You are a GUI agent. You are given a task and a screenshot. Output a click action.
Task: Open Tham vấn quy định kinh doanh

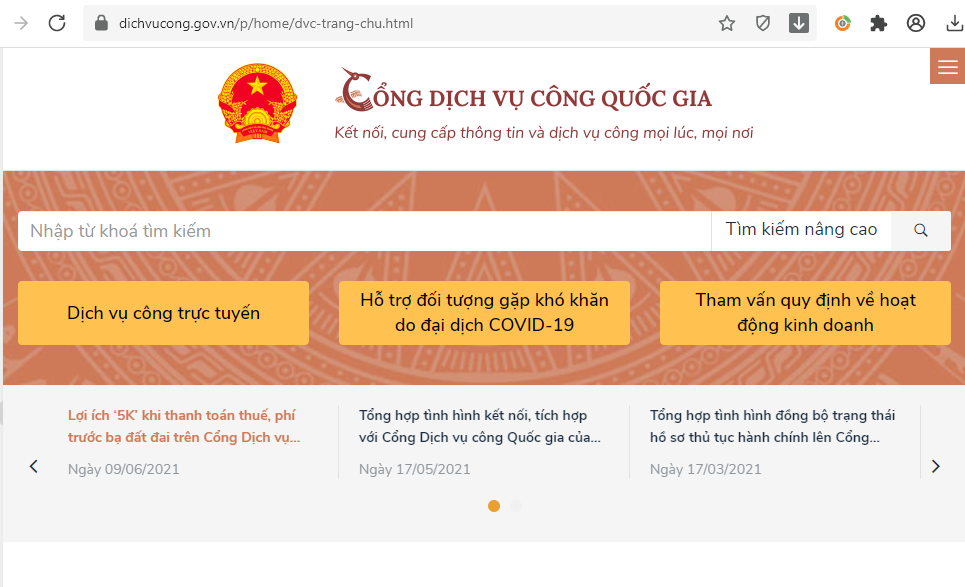coord(805,313)
